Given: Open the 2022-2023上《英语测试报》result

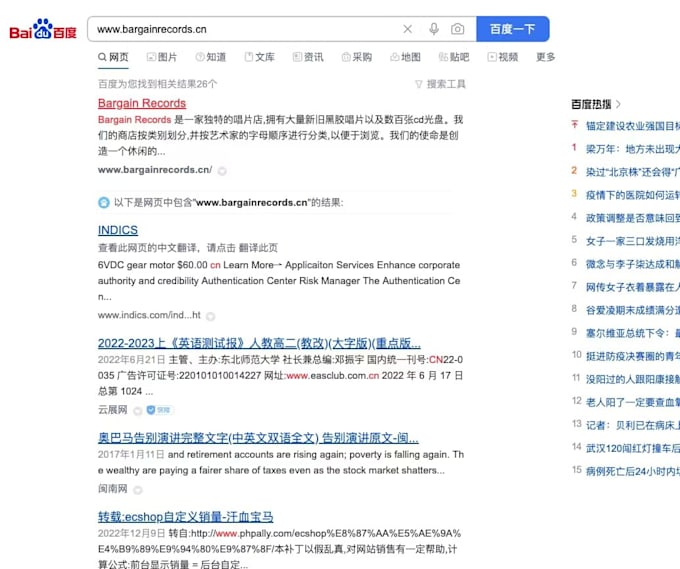Looking at the screenshot, I should click(x=259, y=343).
